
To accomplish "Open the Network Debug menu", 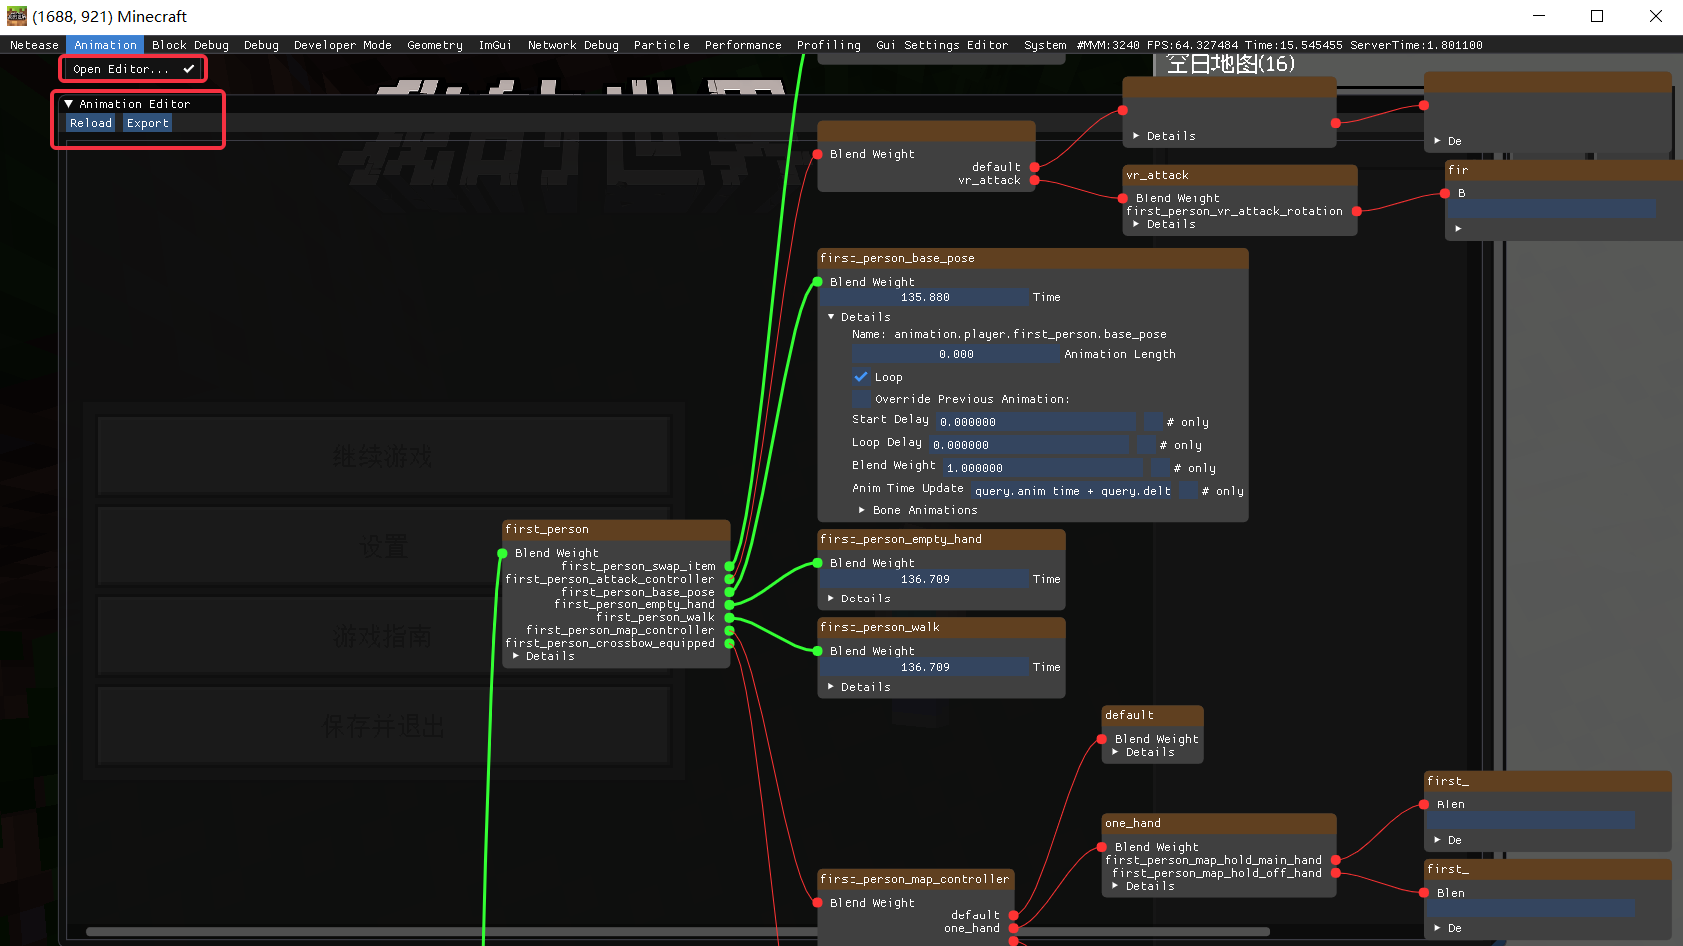I will click(573, 45).
